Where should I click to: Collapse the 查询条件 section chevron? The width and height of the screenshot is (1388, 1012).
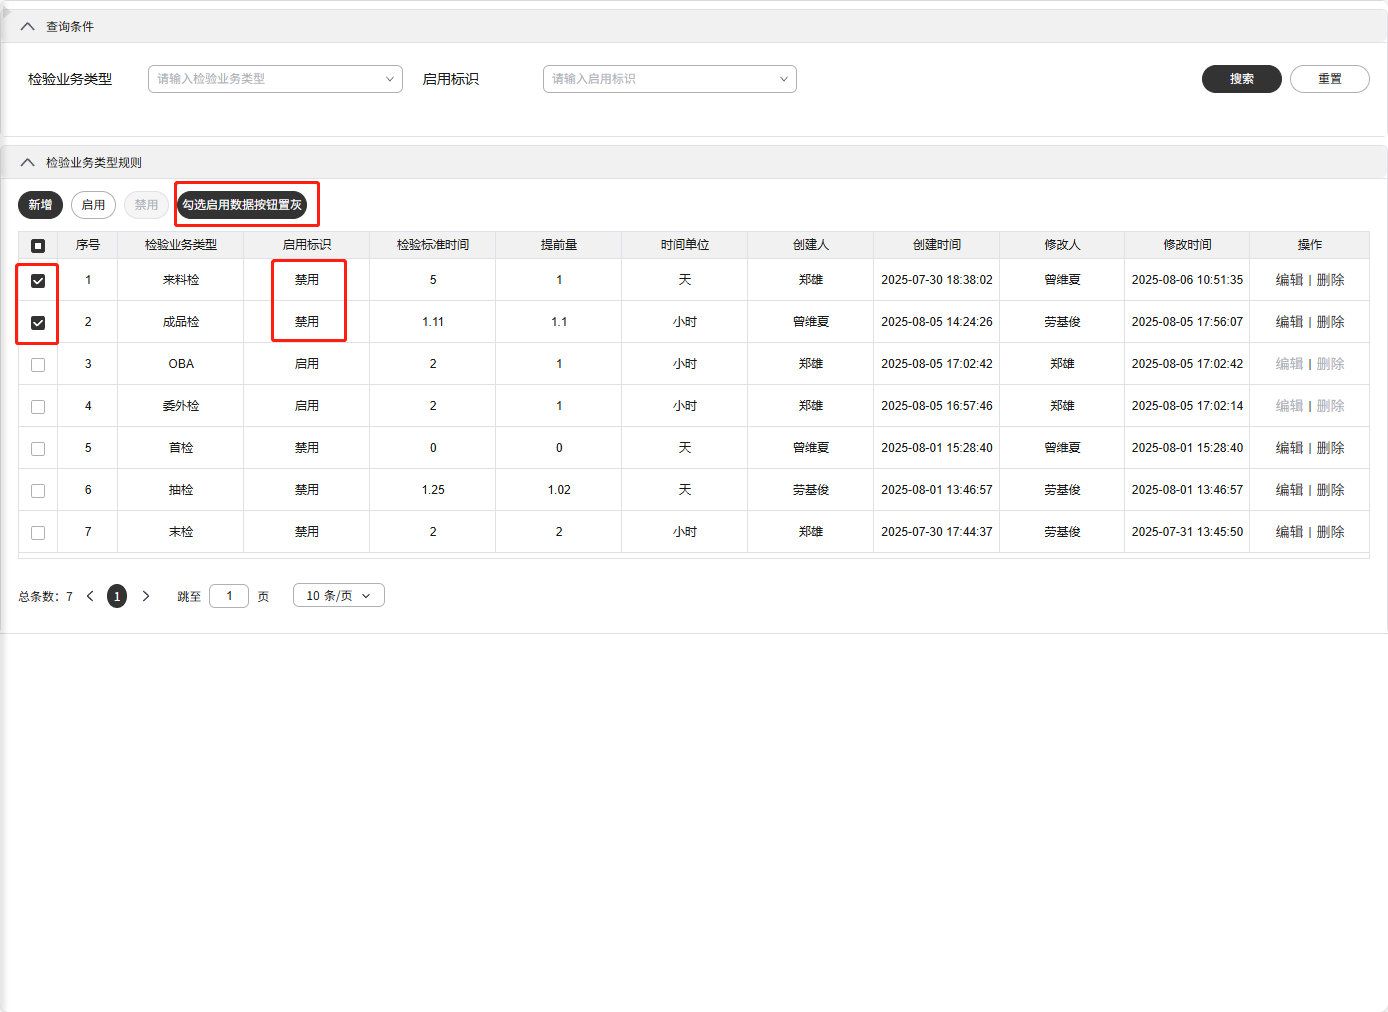coord(27,27)
